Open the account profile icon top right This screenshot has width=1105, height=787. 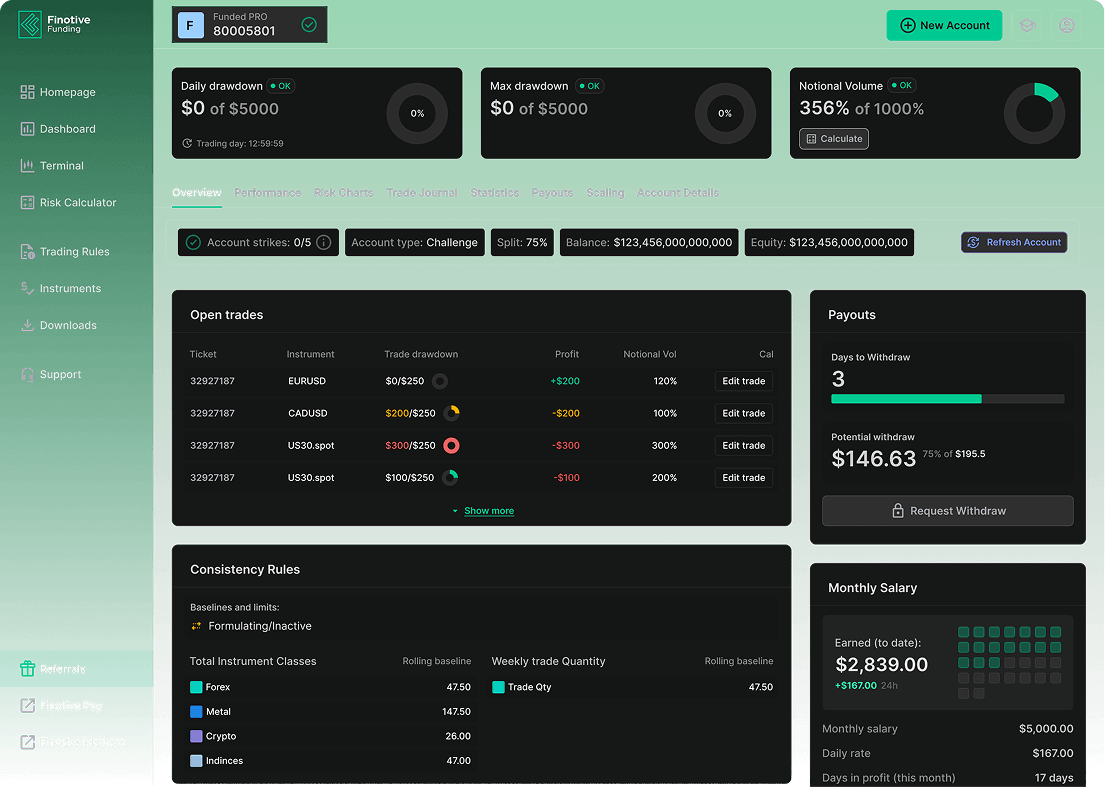pyautogui.click(x=1066, y=25)
